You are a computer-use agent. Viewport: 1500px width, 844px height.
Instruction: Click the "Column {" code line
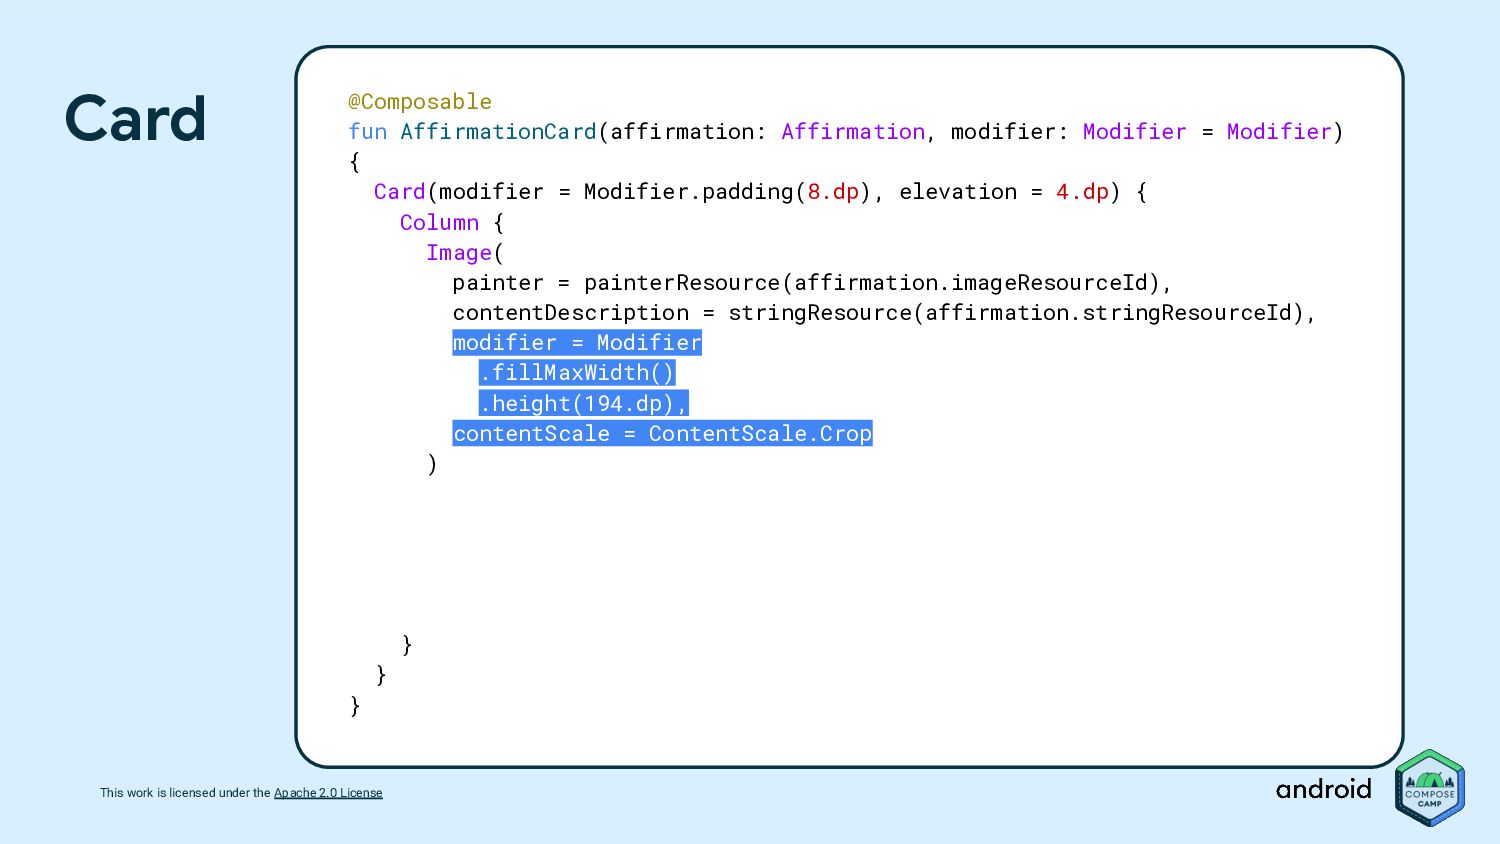(x=452, y=223)
